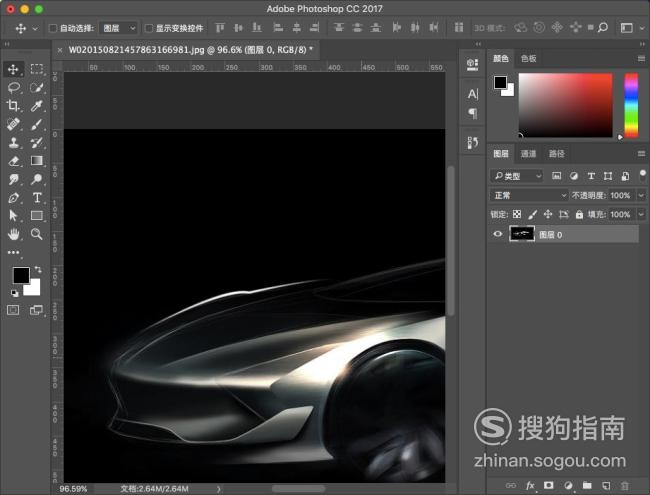Add a layer mask
The image size is (650, 495).
pyautogui.click(x=548, y=485)
